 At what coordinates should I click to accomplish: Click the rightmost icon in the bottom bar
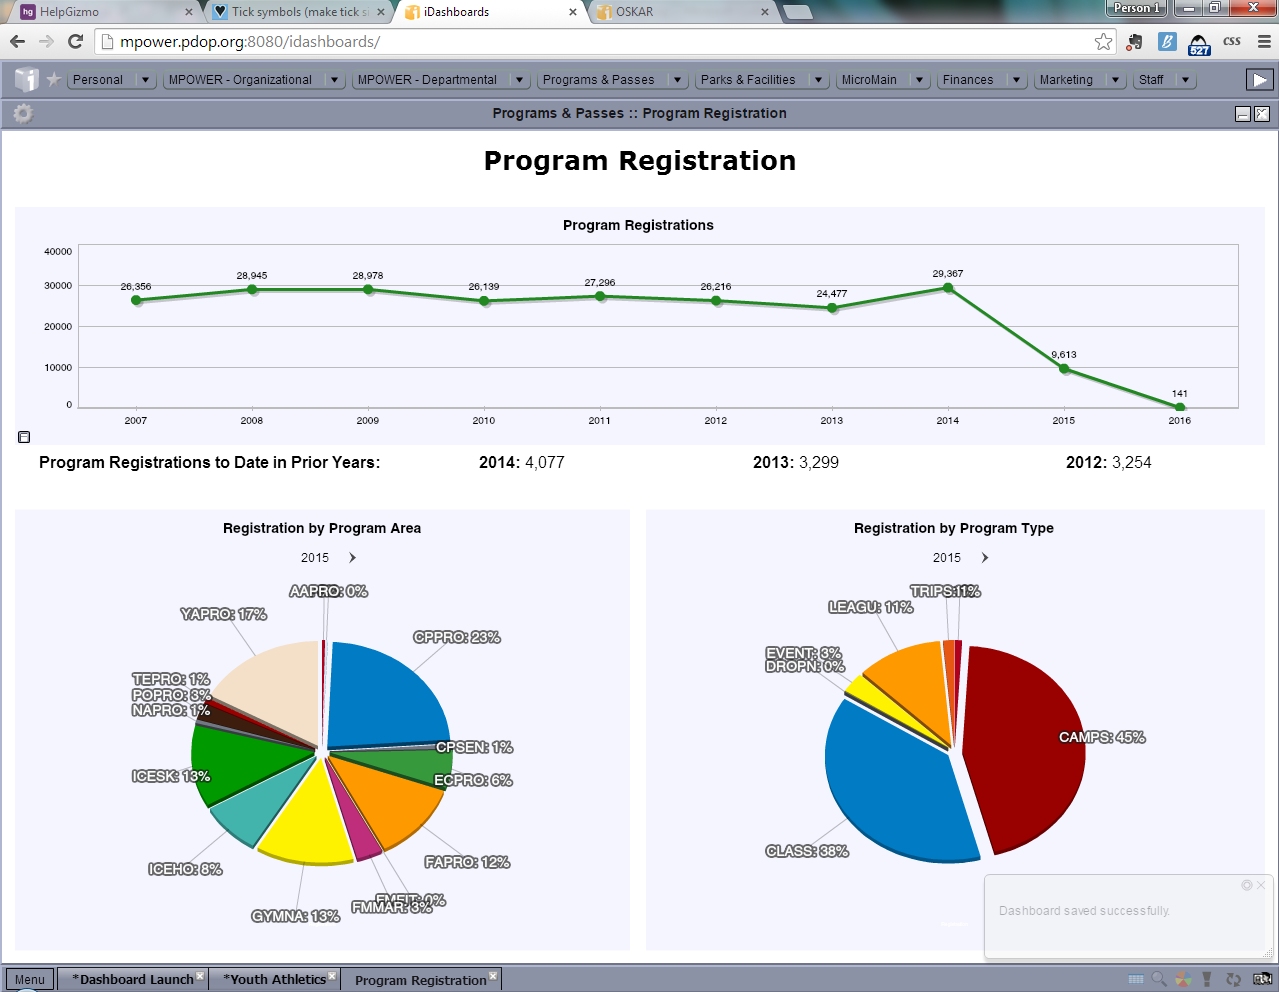click(1262, 980)
